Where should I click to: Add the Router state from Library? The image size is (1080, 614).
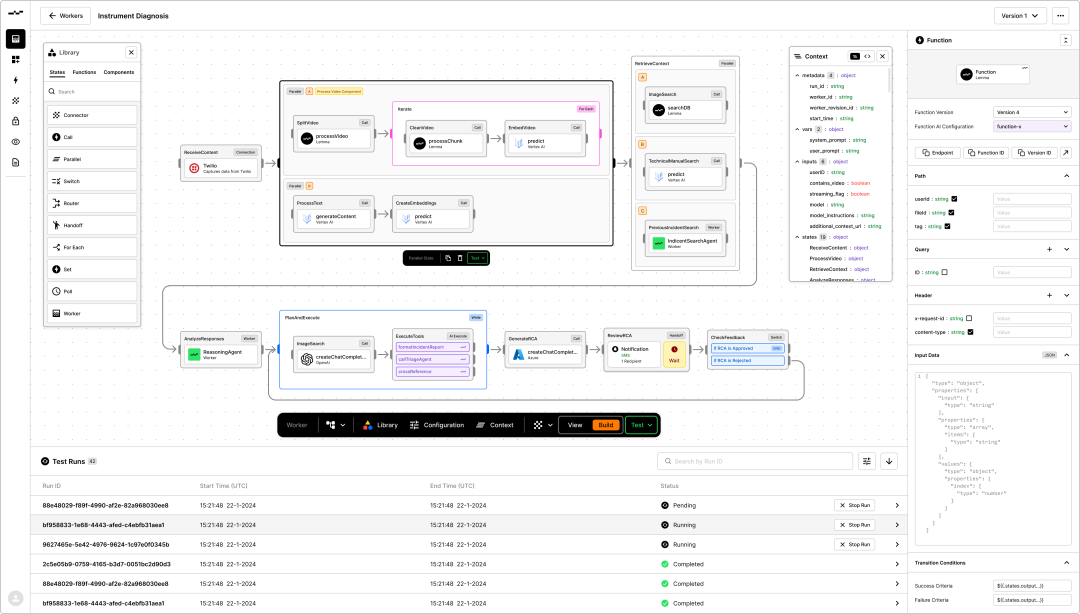coord(92,203)
